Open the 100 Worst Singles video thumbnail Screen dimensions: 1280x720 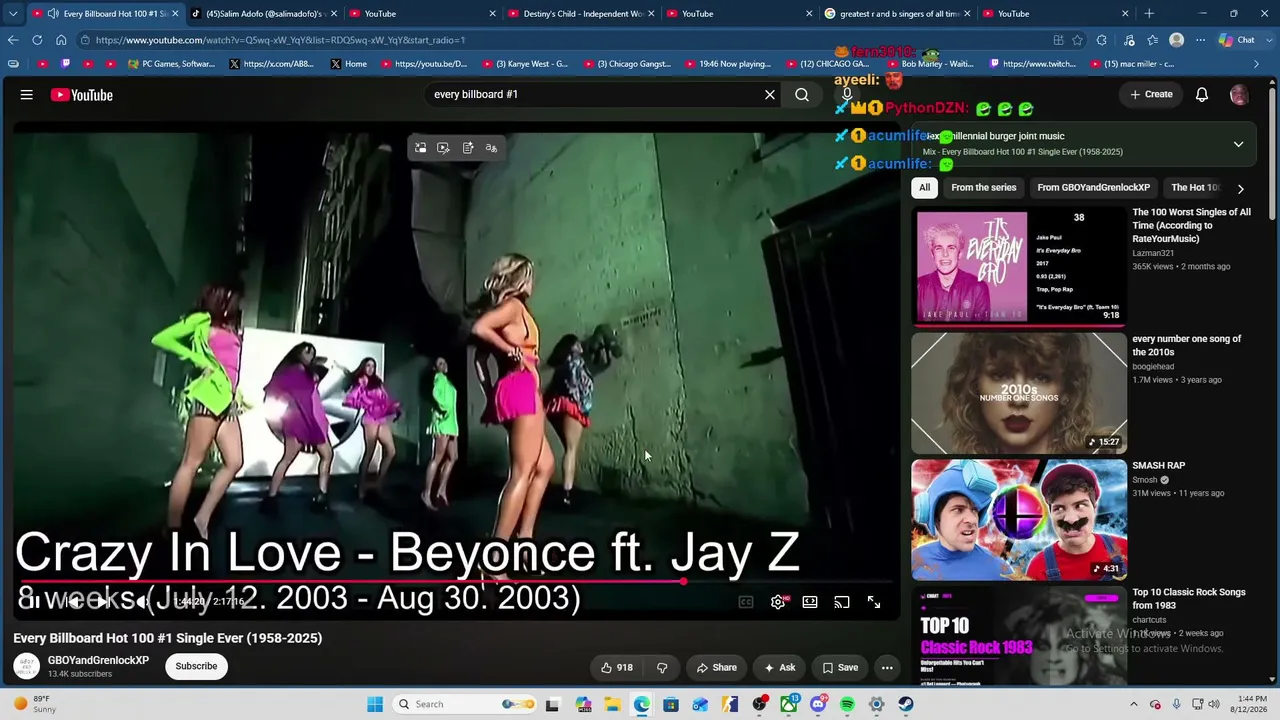(1019, 267)
